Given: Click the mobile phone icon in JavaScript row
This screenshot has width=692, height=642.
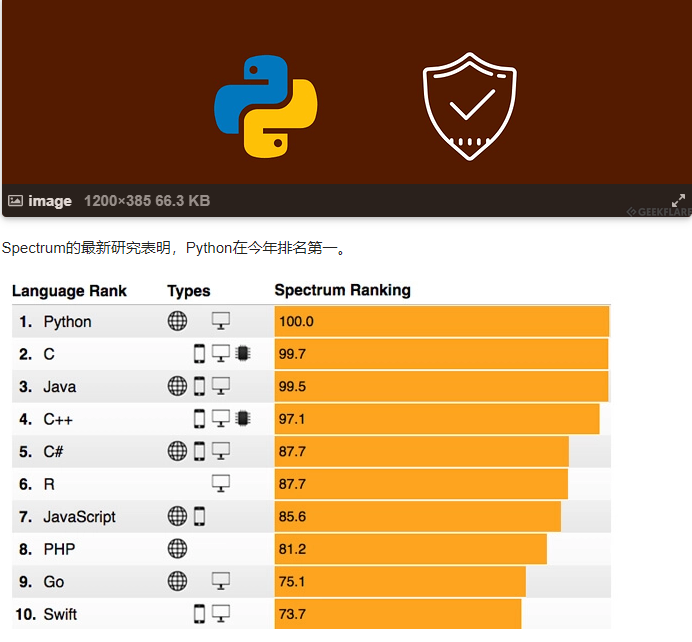Looking at the screenshot, I should (x=199, y=516).
